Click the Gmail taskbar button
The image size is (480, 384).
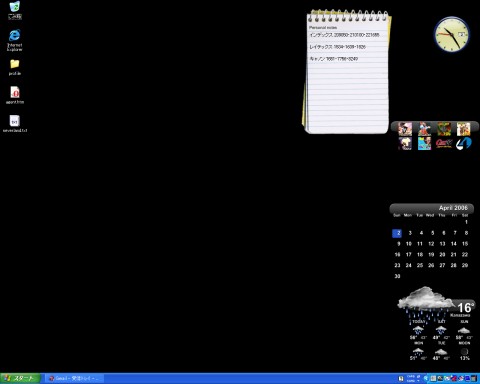click(75, 378)
